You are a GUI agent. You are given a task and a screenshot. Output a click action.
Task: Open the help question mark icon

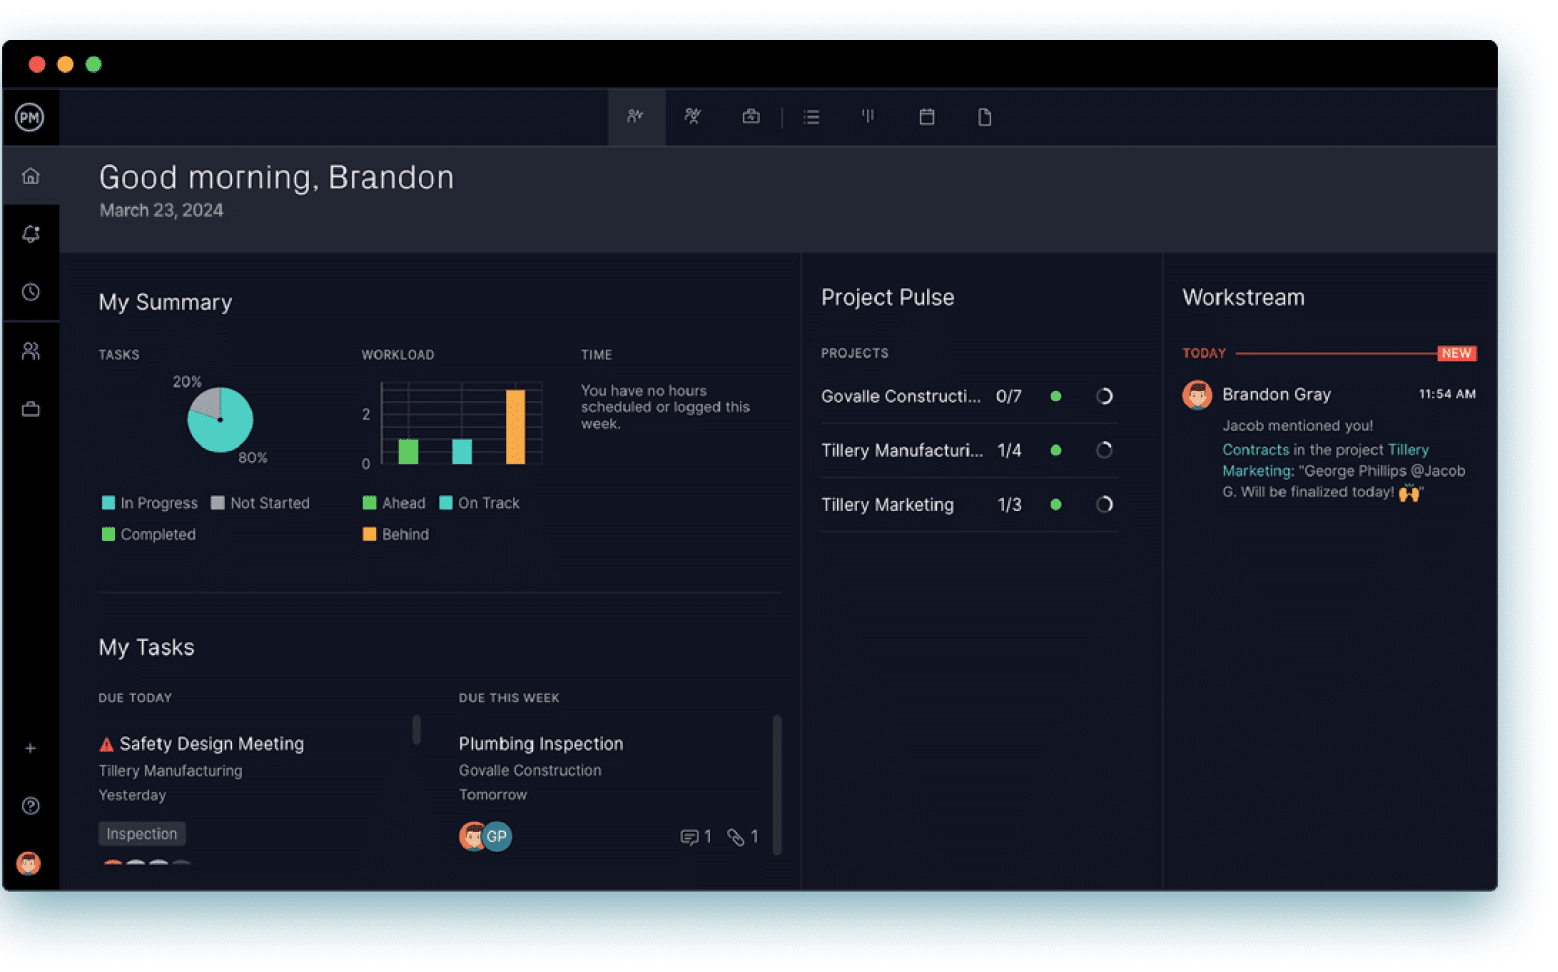coord(31,805)
